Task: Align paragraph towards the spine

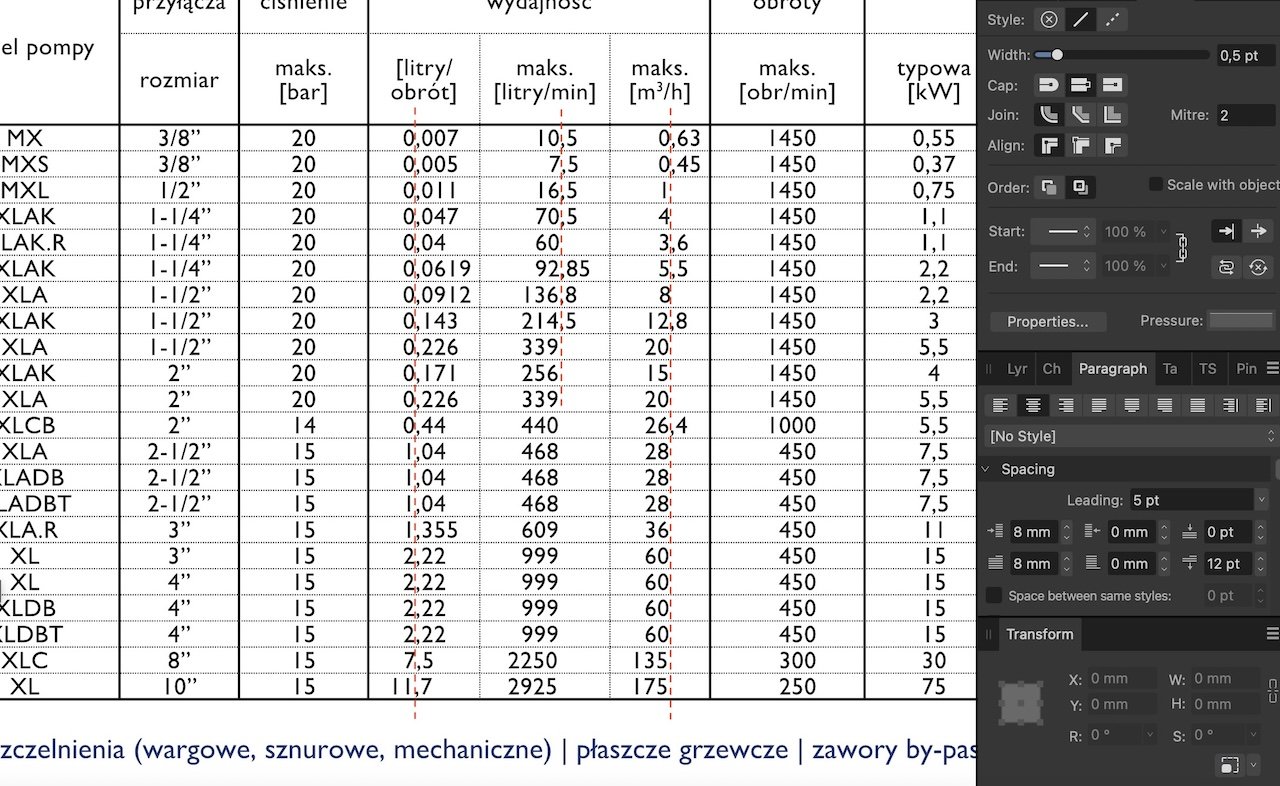Action: point(1231,405)
